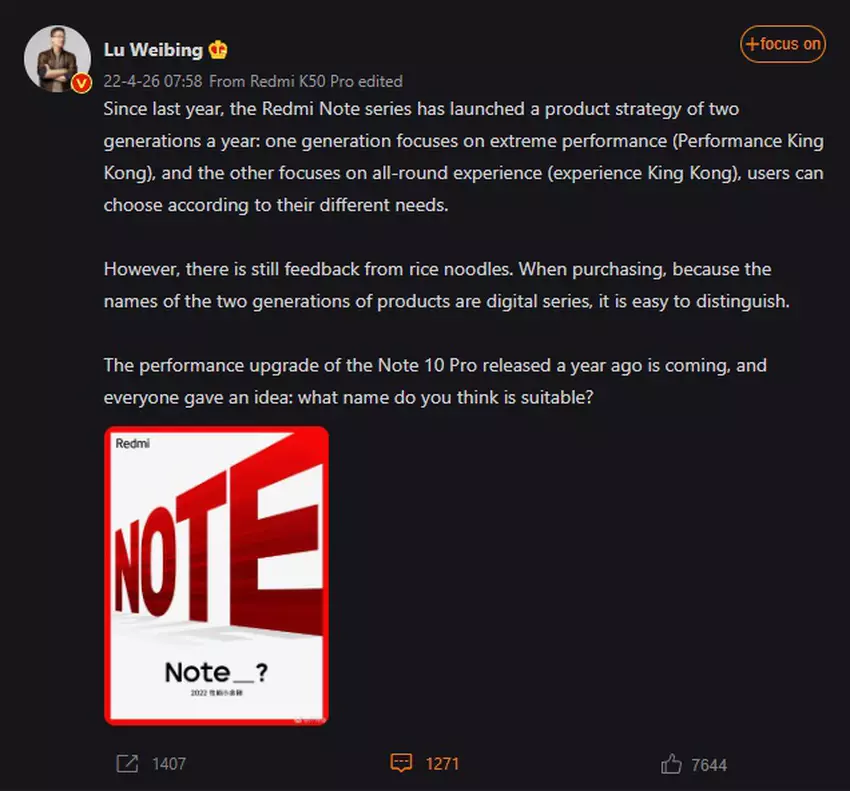Image resolution: width=850 pixels, height=791 pixels.
Task: Click the Note_? caption in the poster
Action: 216,672
